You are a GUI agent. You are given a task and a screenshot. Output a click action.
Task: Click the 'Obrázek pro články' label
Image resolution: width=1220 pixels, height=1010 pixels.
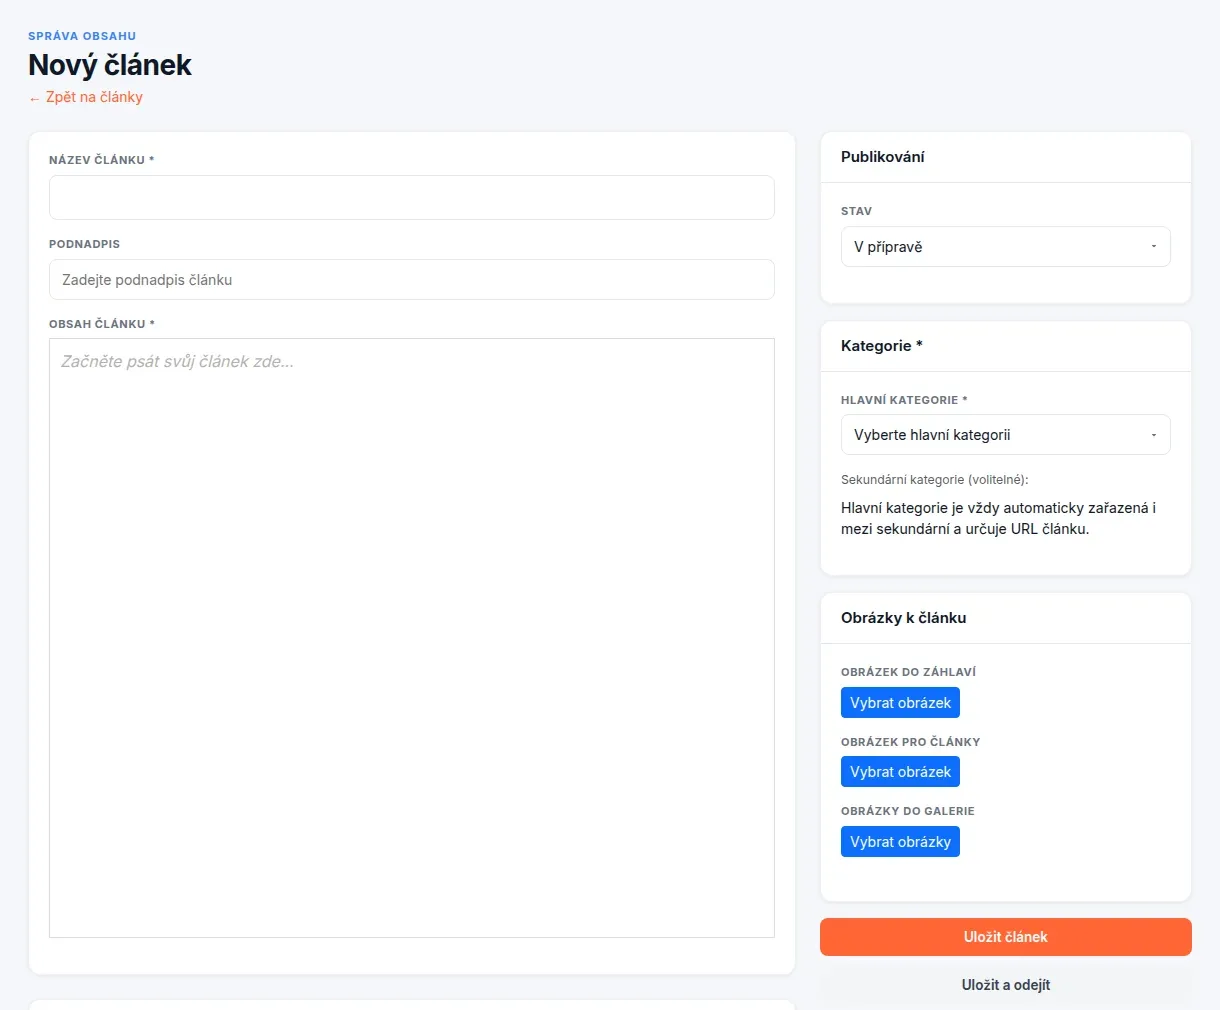pos(911,742)
